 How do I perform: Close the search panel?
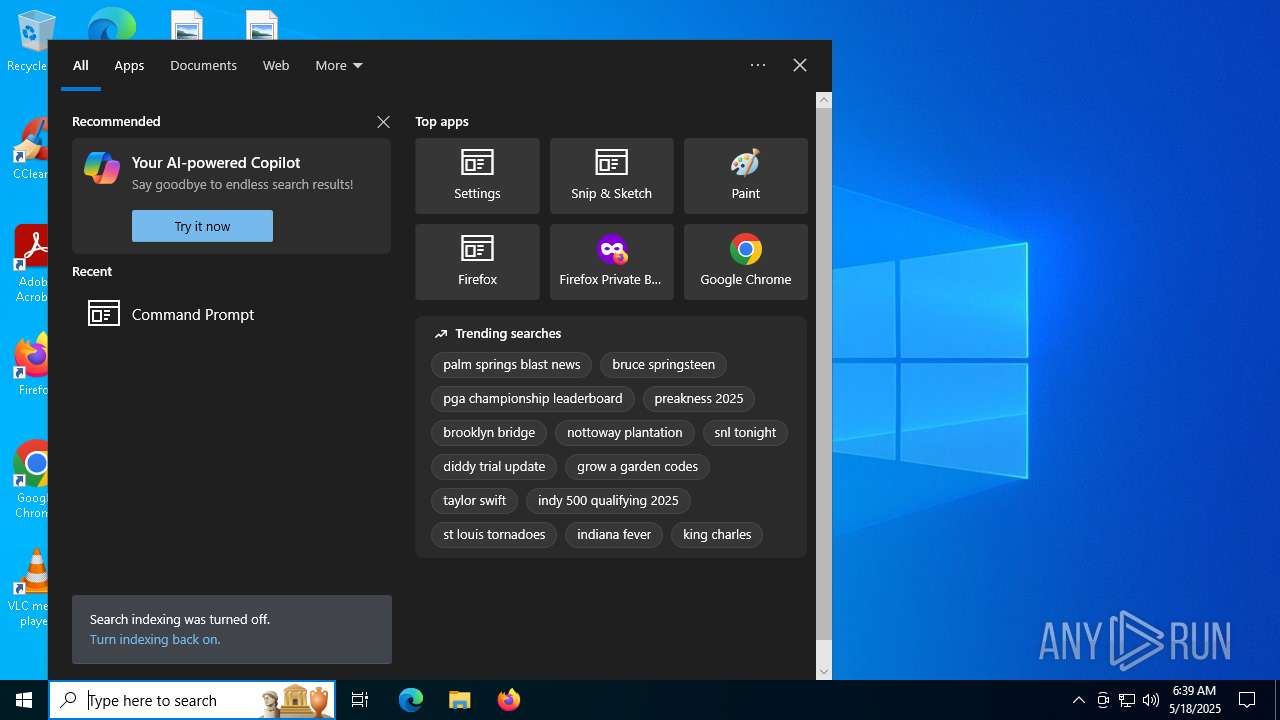pyautogui.click(x=800, y=65)
